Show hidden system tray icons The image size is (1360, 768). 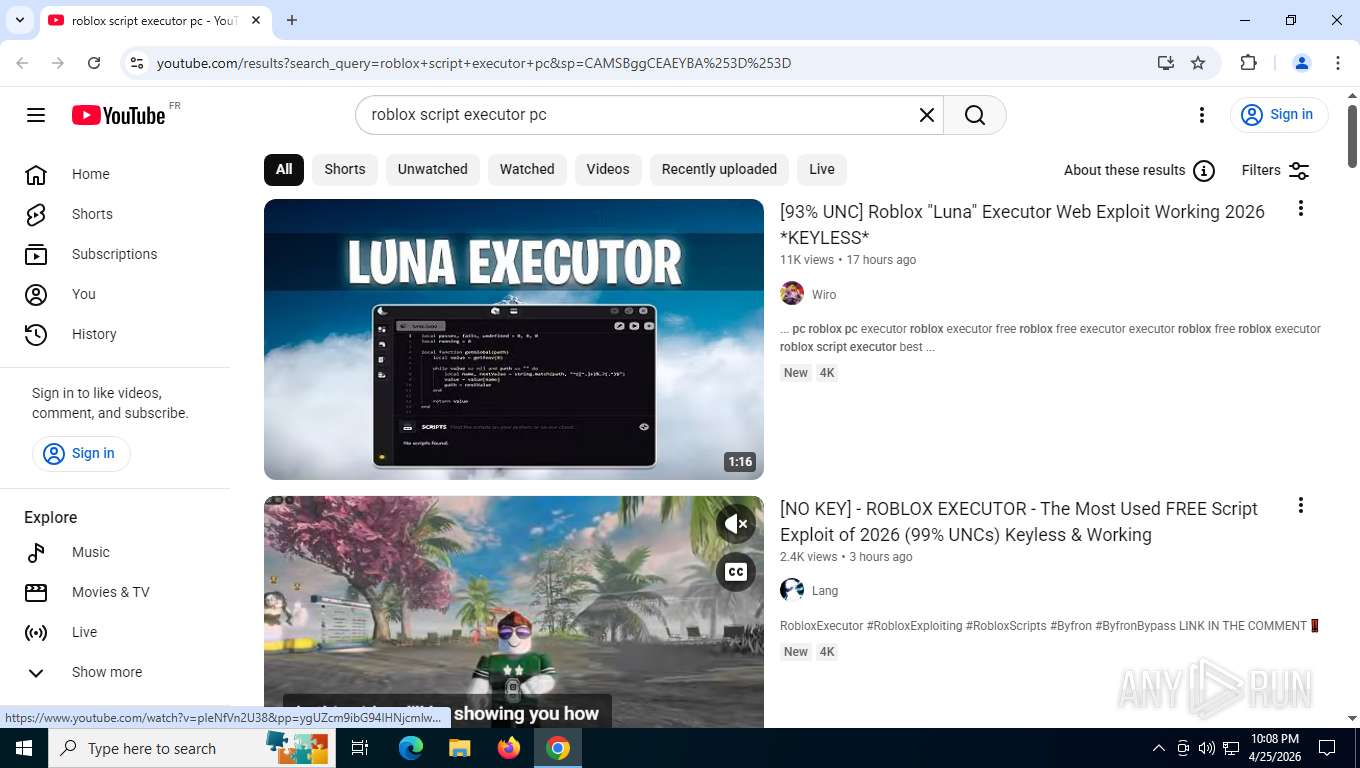click(1159, 748)
